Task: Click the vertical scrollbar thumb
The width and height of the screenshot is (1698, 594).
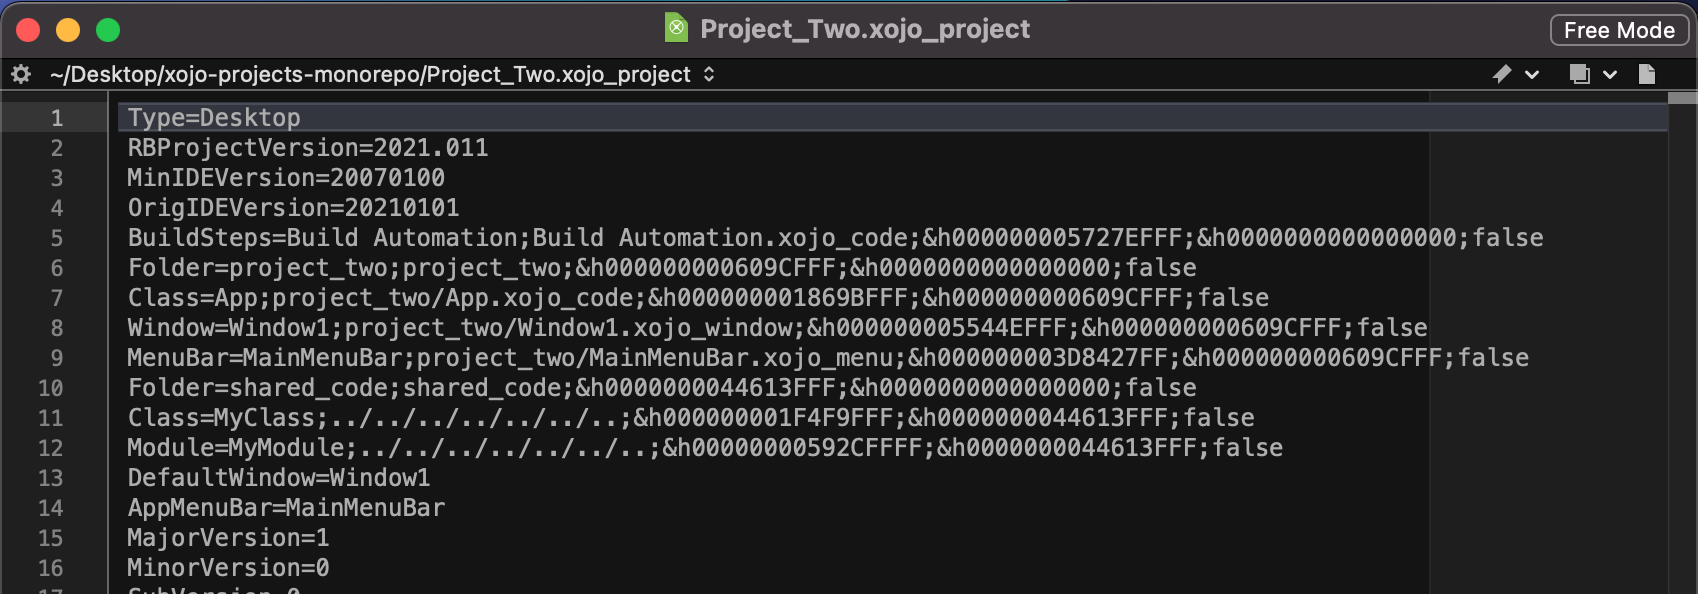Action: pyautogui.click(x=1683, y=97)
